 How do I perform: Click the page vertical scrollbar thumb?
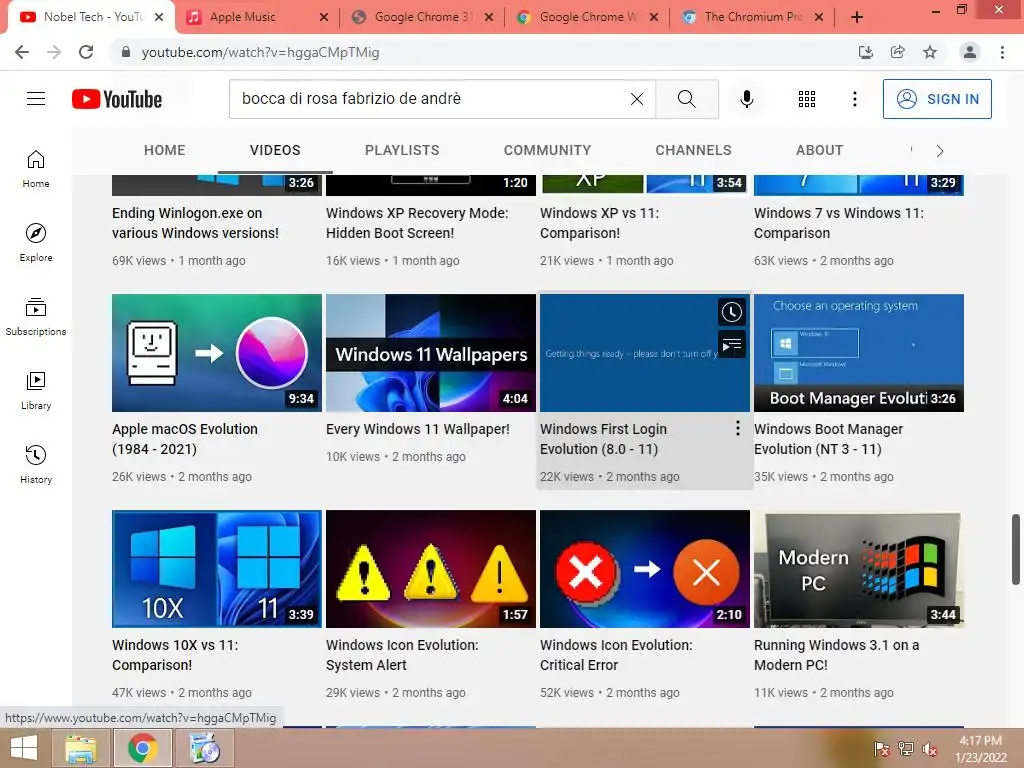point(1016,549)
